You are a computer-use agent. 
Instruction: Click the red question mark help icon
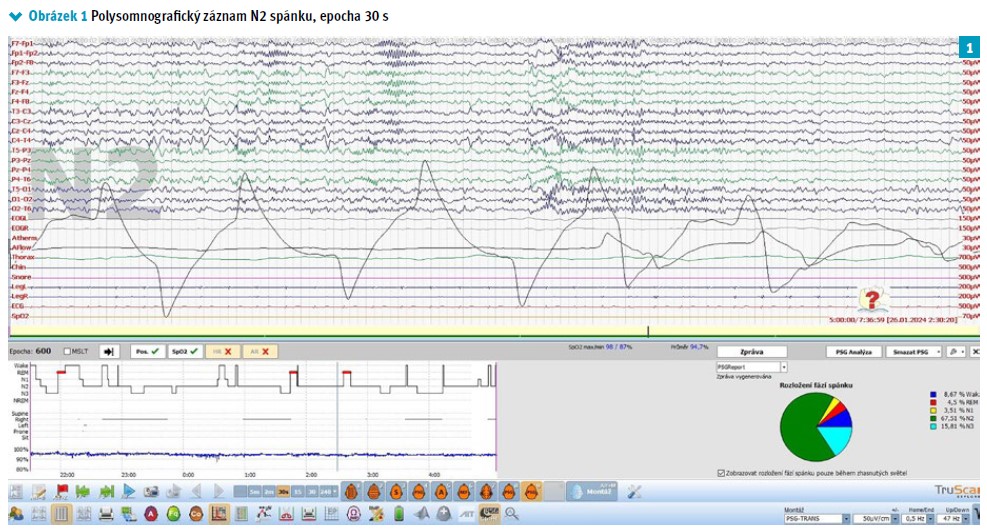872,299
